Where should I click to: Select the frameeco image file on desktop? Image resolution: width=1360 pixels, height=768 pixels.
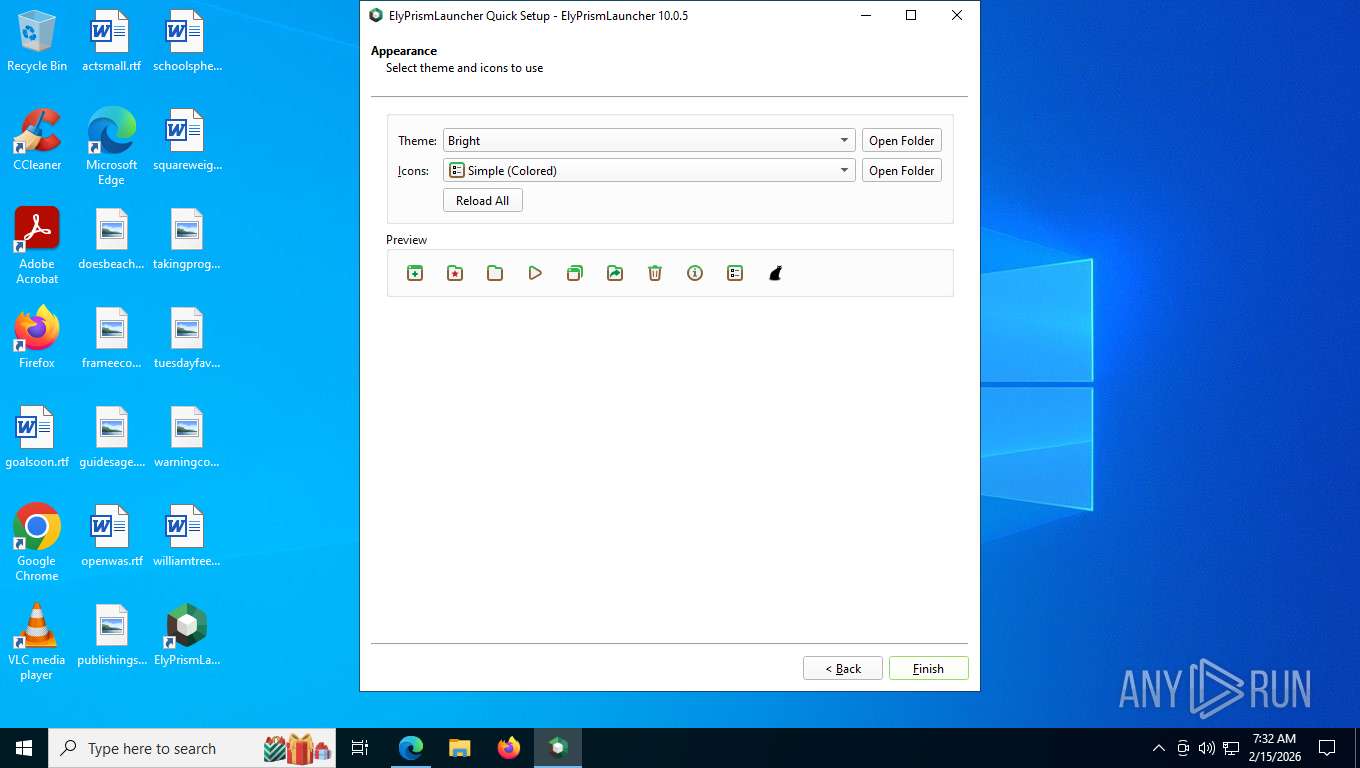112,338
